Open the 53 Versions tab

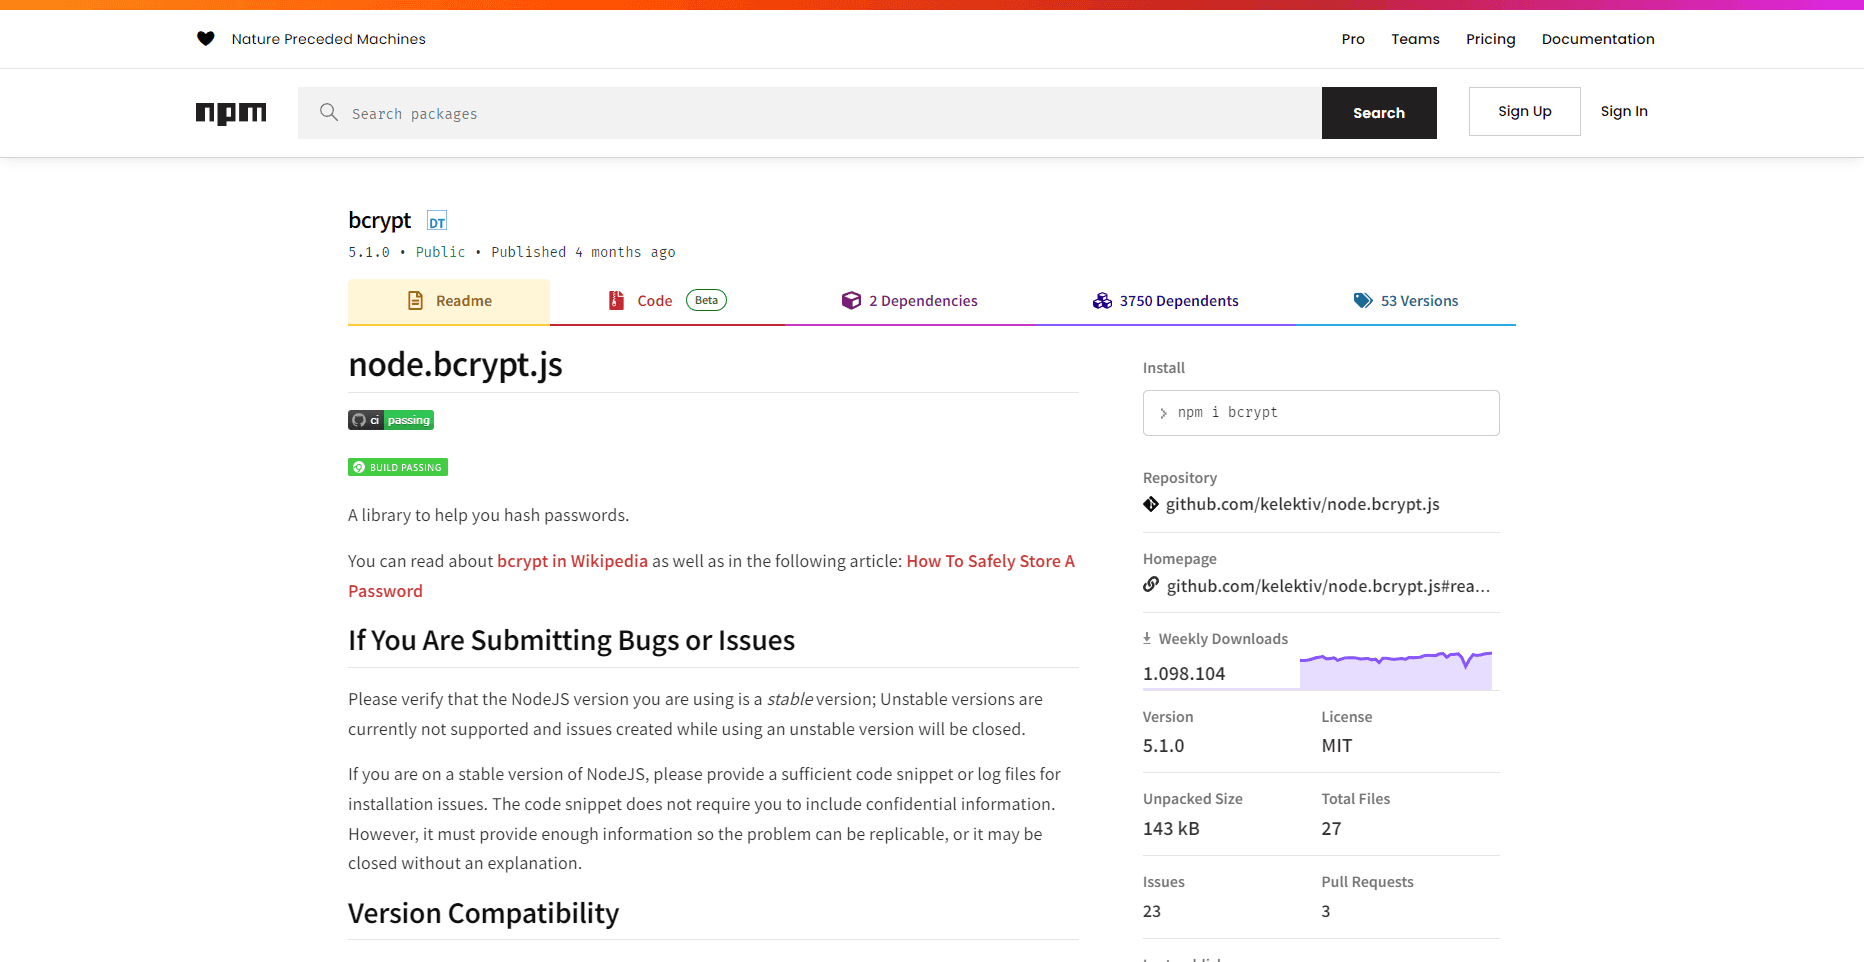tap(1406, 301)
